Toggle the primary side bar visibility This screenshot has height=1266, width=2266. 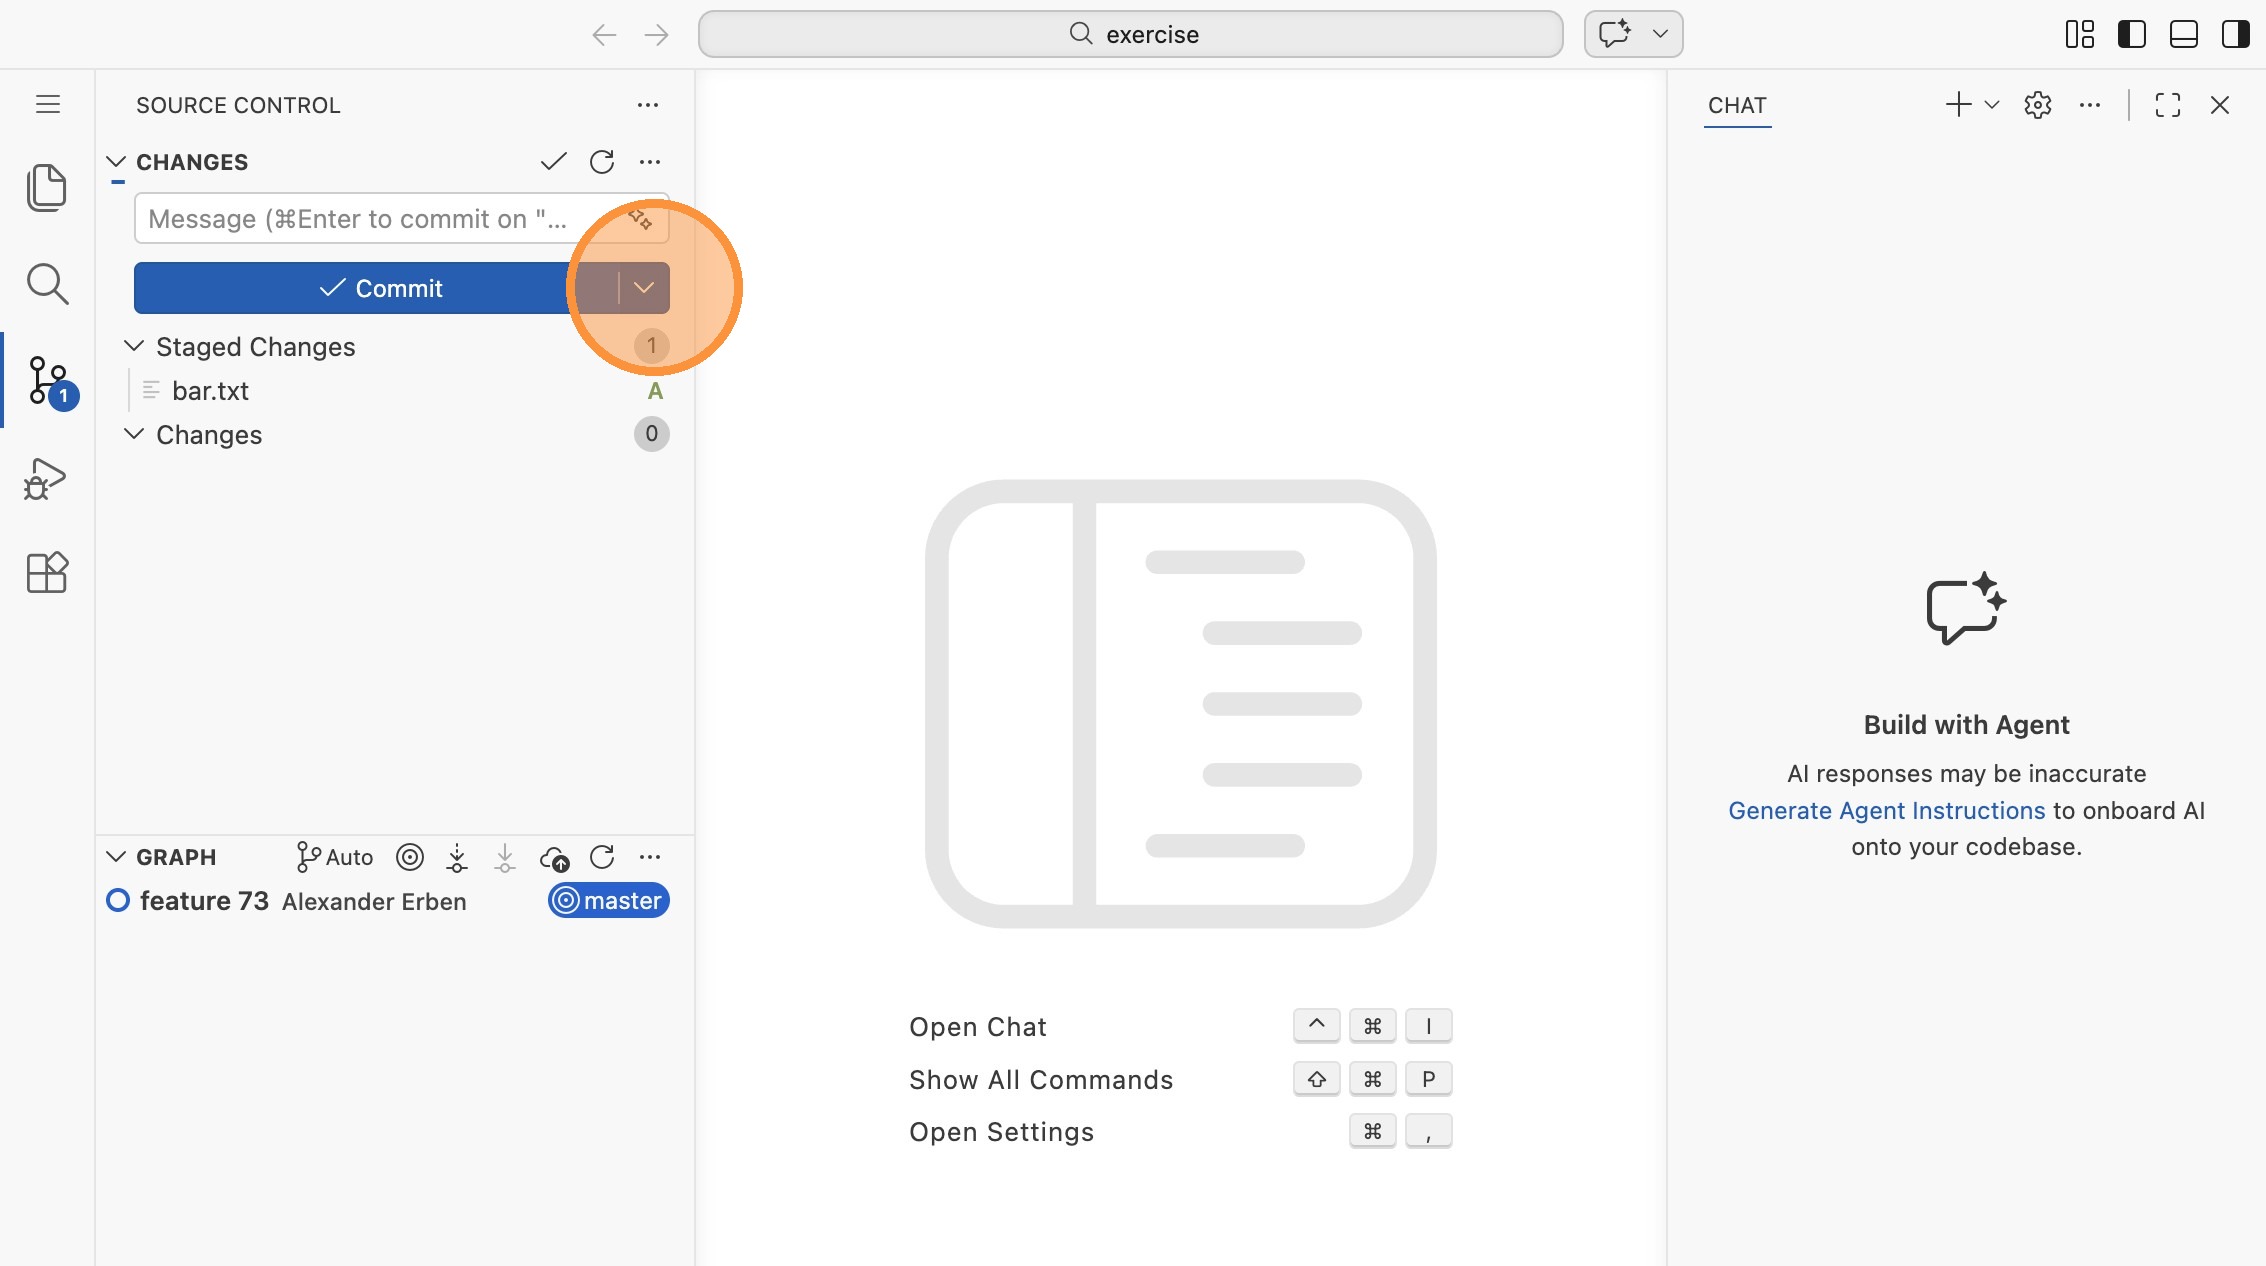(2131, 34)
